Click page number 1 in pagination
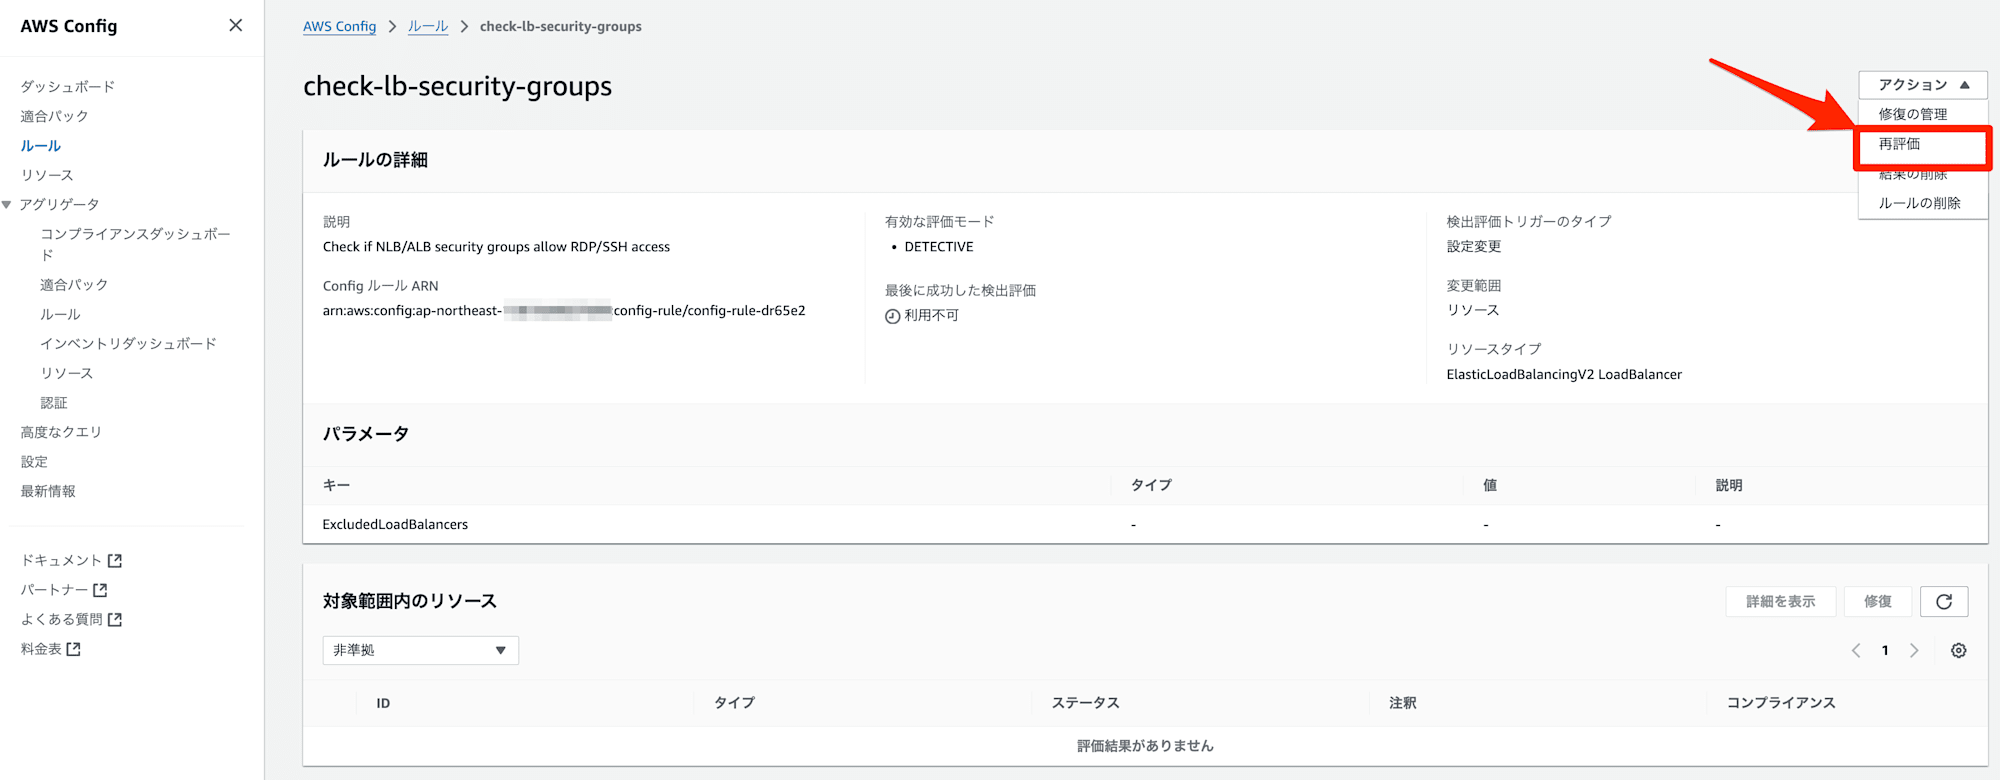The height and width of the screenshot is (780, 2000). coord(1885,650)
